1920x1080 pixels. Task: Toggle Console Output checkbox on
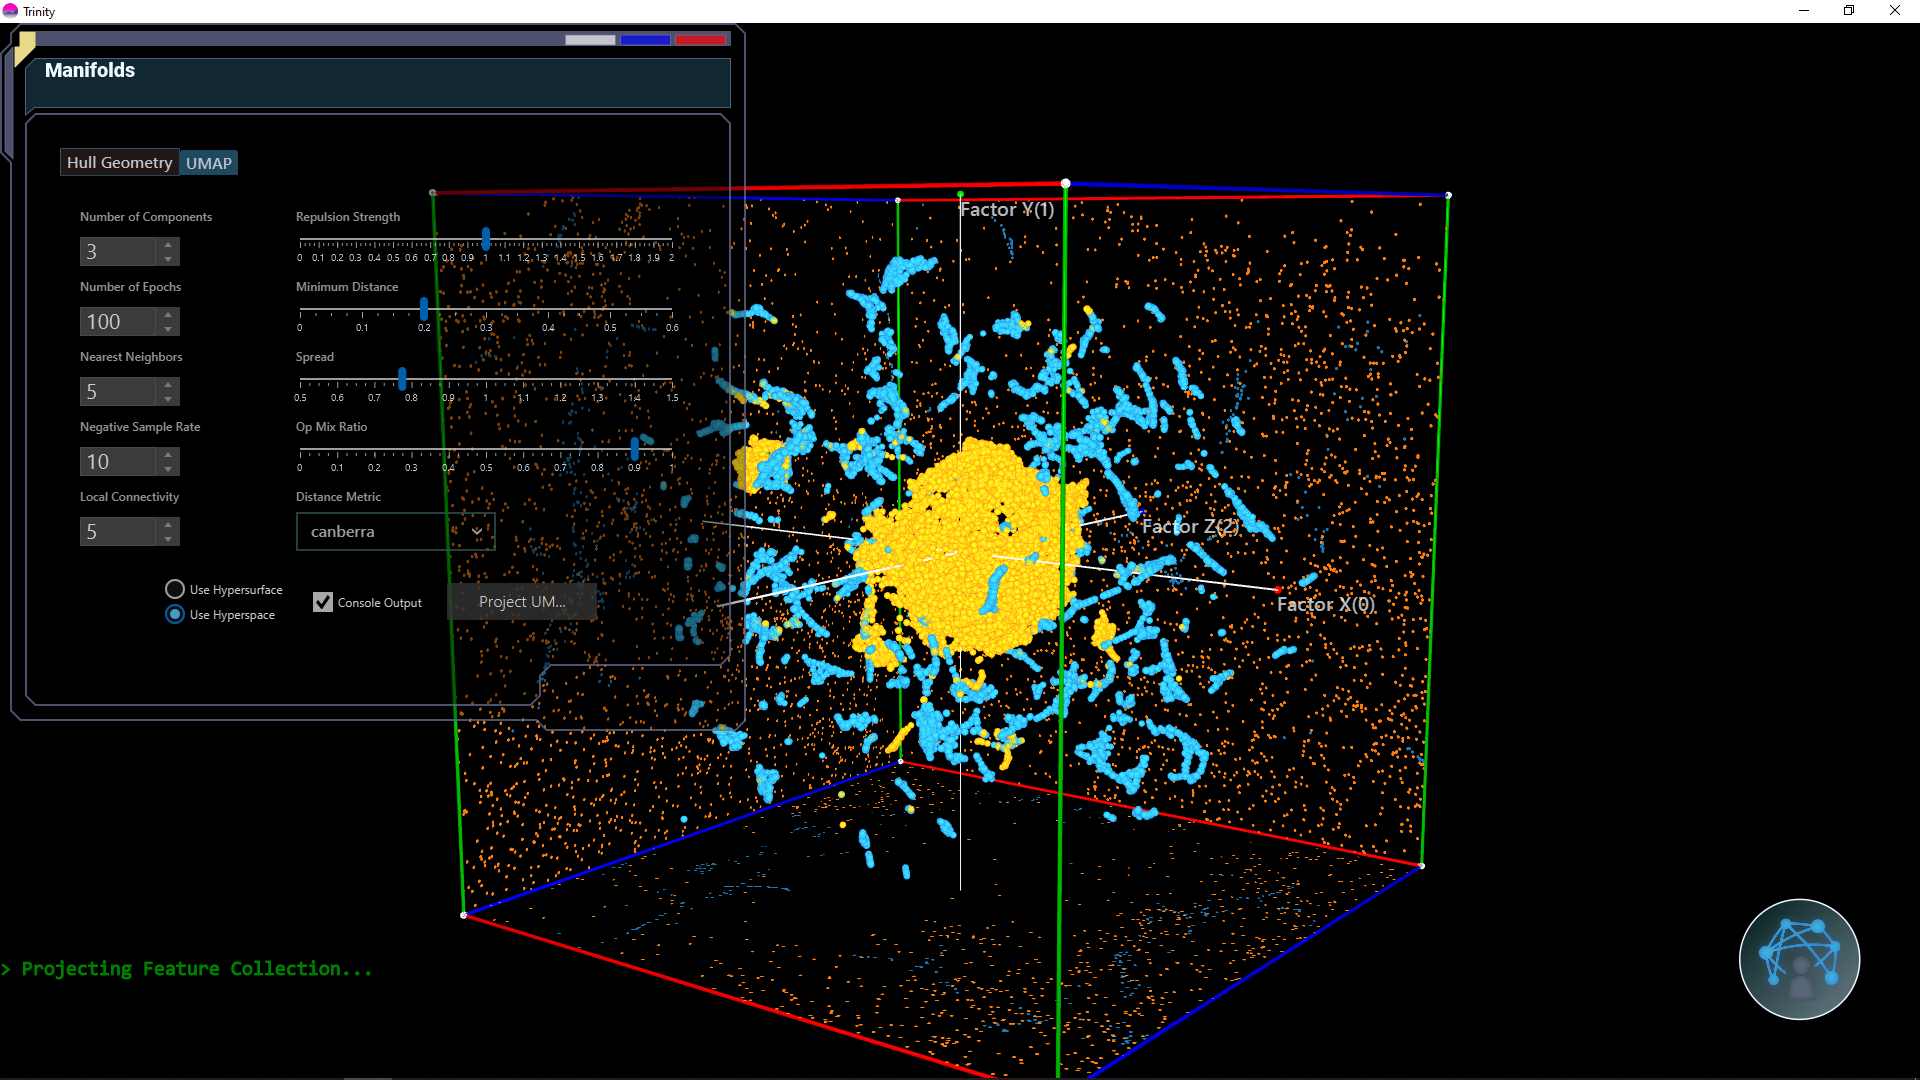point(322,601)
